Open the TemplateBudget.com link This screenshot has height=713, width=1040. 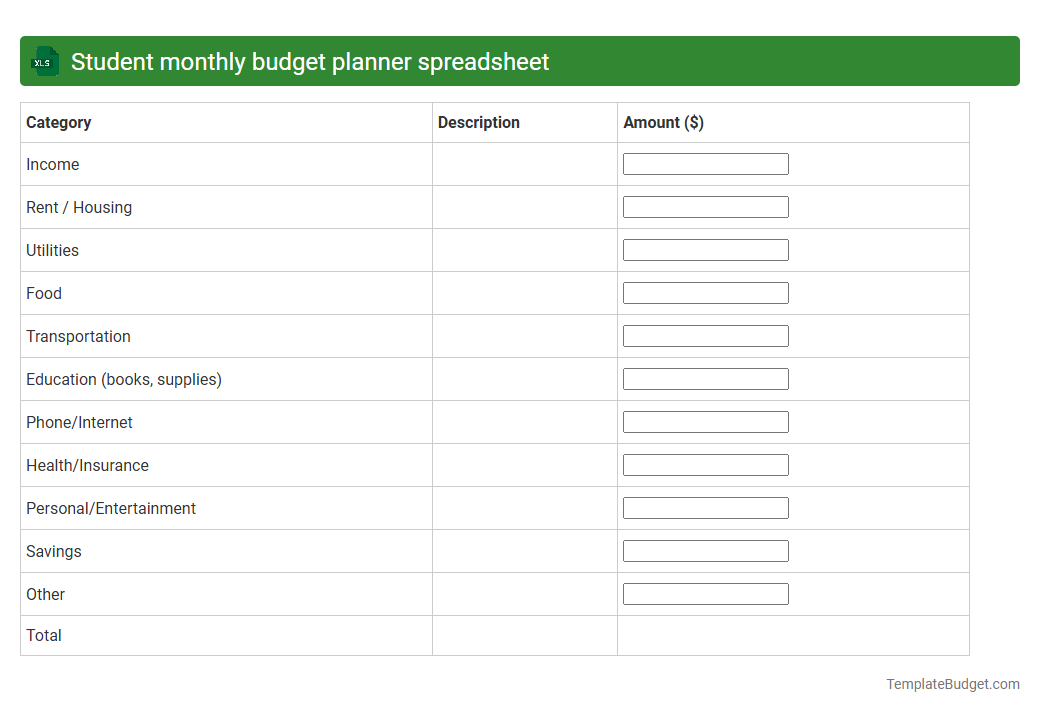coord(952,684)
